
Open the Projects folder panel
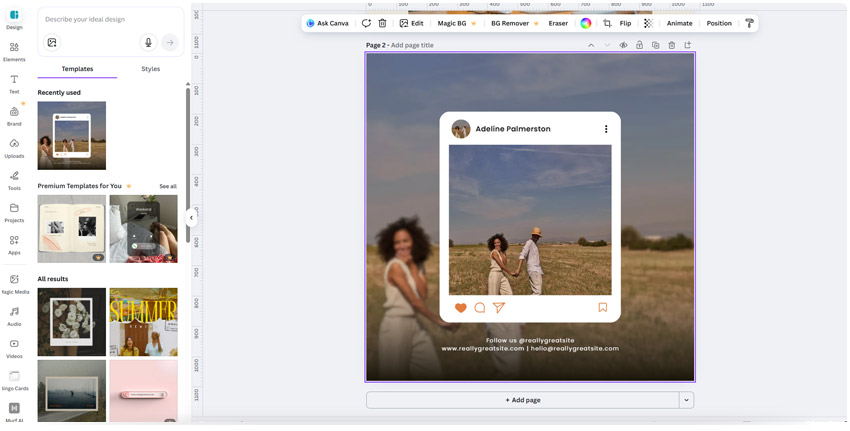click(14, 213)
